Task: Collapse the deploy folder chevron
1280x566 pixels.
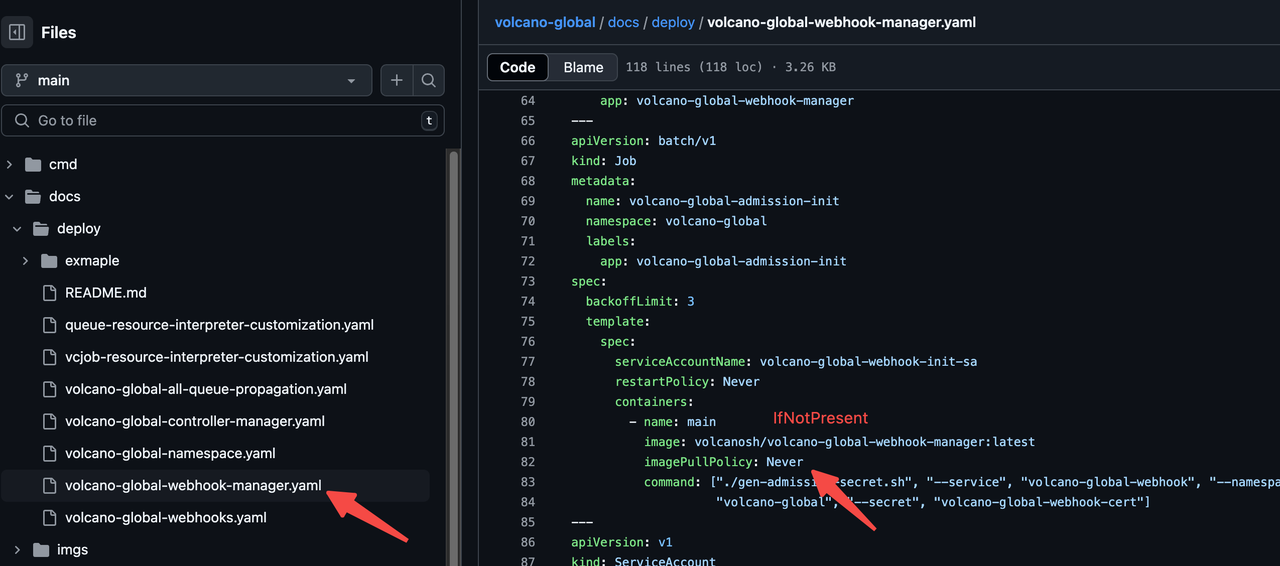Action: click(17, 228)
